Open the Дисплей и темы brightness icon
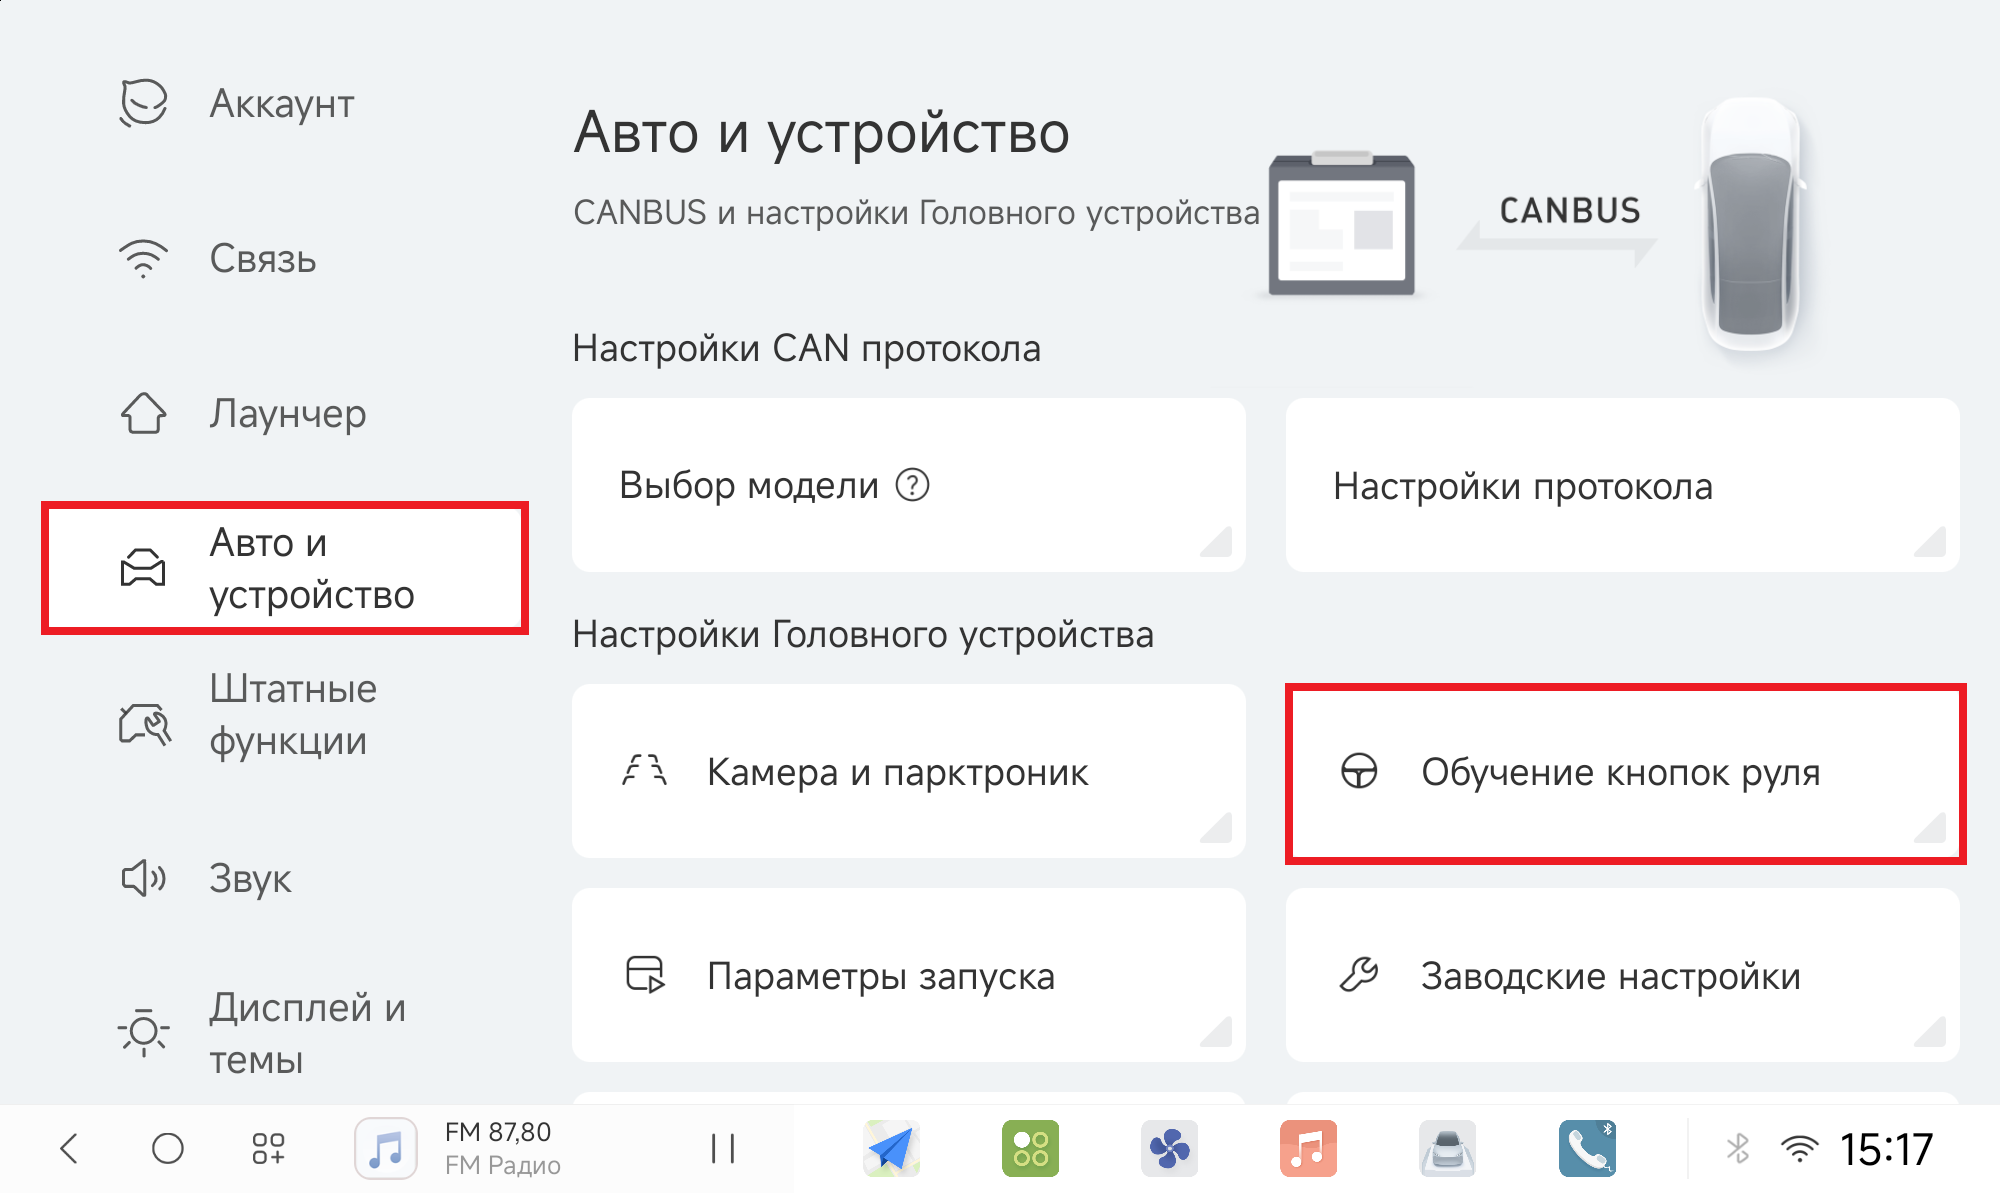The height and width of the screenshot is (1200, 2000). pos(144,1033)
